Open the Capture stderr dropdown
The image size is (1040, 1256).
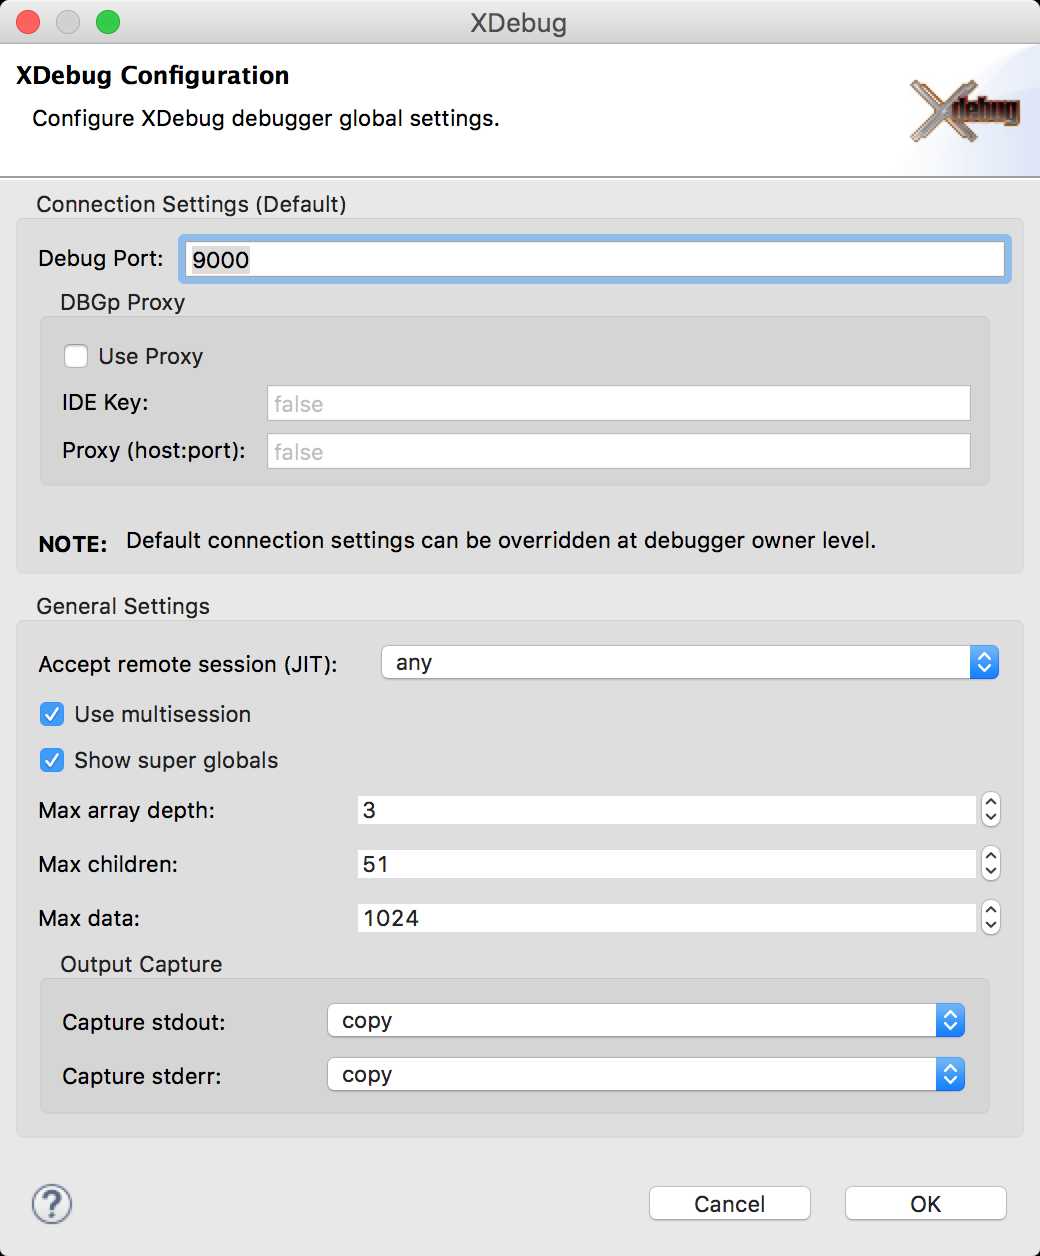coord(646,1074)
